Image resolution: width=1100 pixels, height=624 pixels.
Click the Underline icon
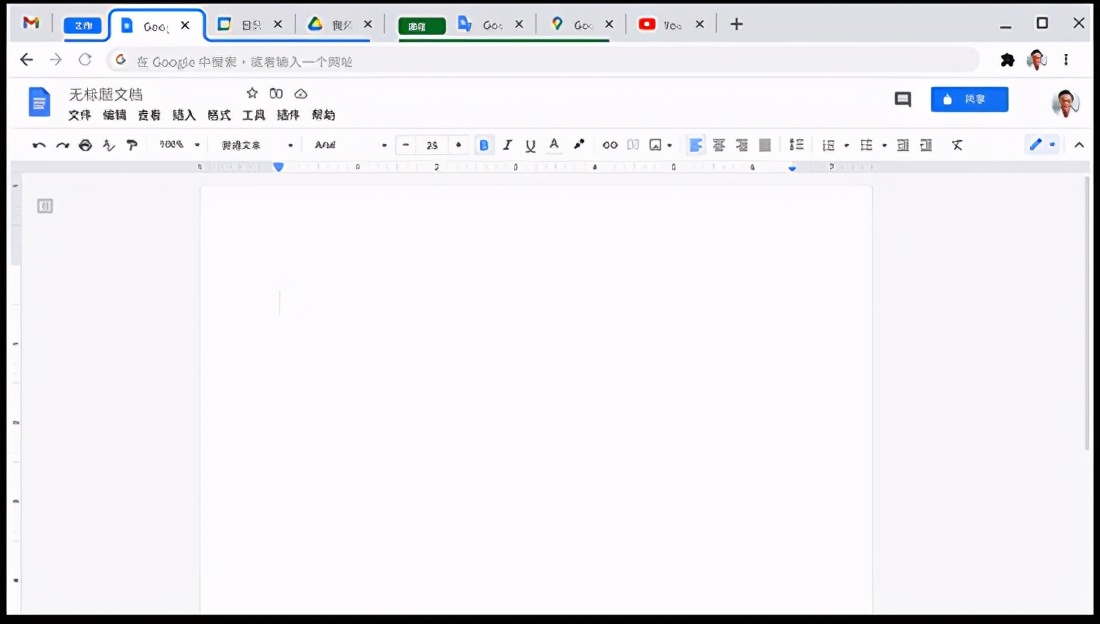530,144
